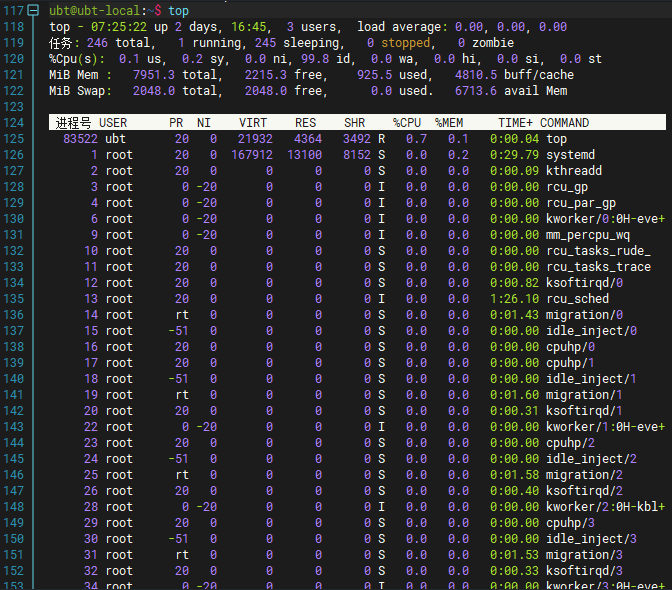Click 'rcu_gp' command name
The height and width of the screenshot is (590, 672).
point(567,187)
